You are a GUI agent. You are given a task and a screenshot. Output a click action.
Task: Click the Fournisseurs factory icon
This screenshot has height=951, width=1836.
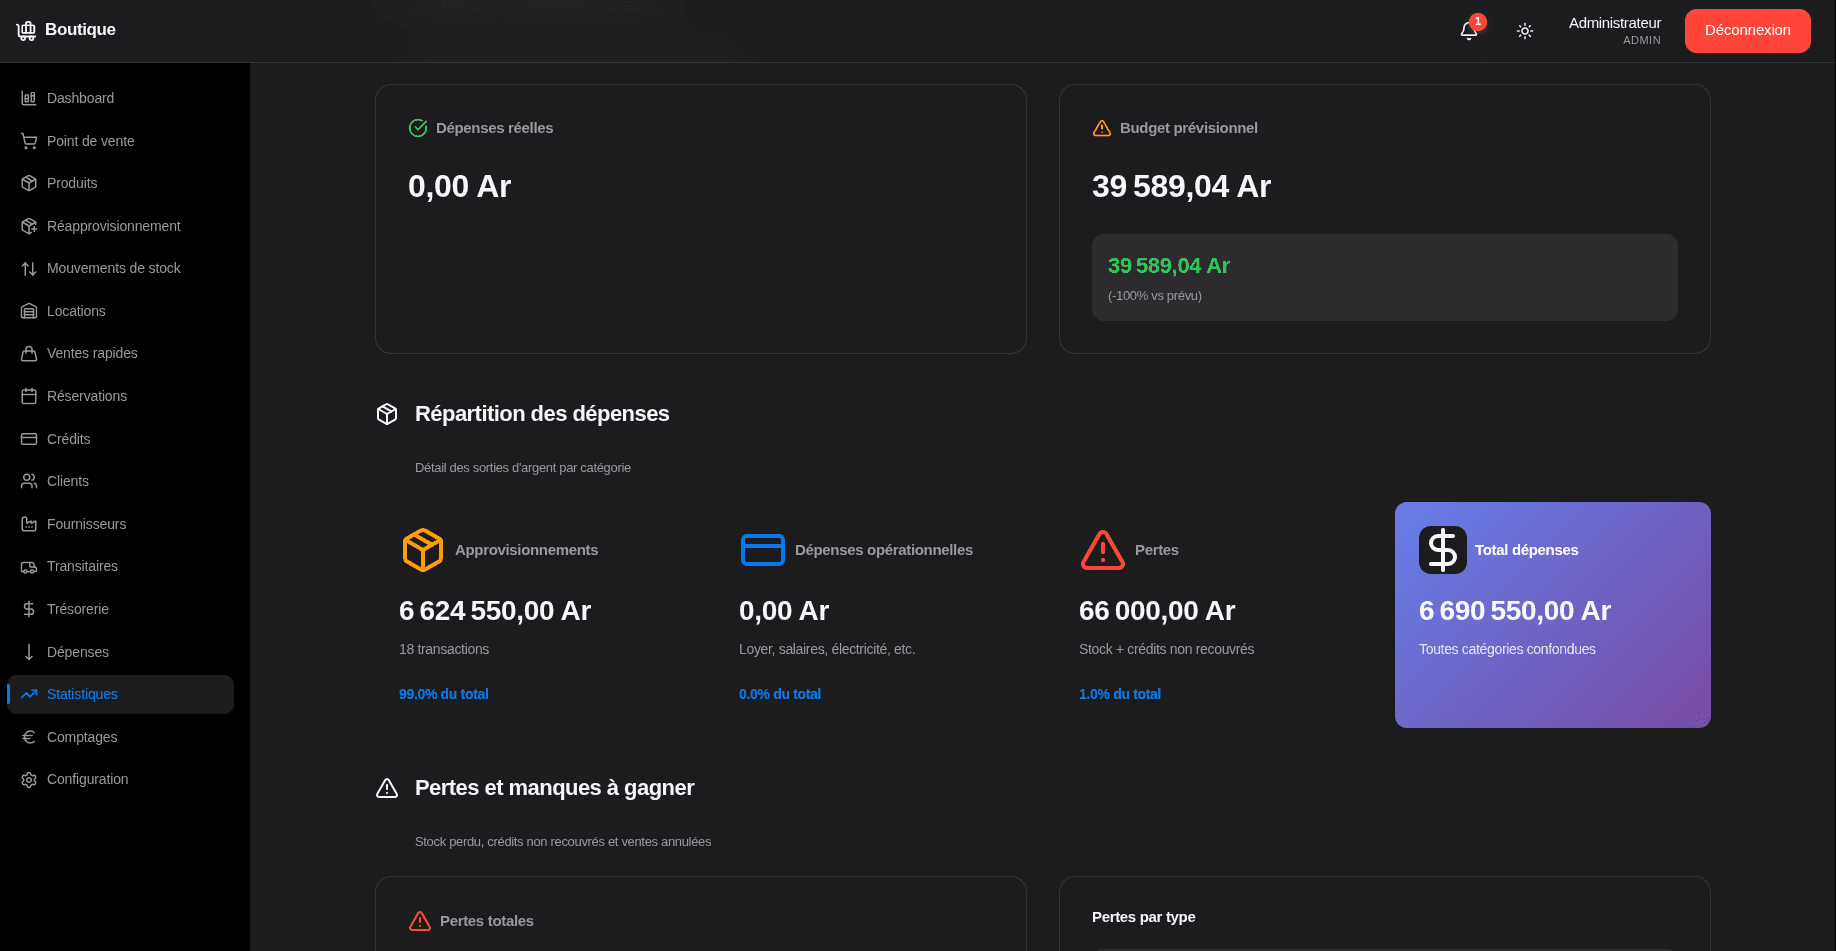29,524
